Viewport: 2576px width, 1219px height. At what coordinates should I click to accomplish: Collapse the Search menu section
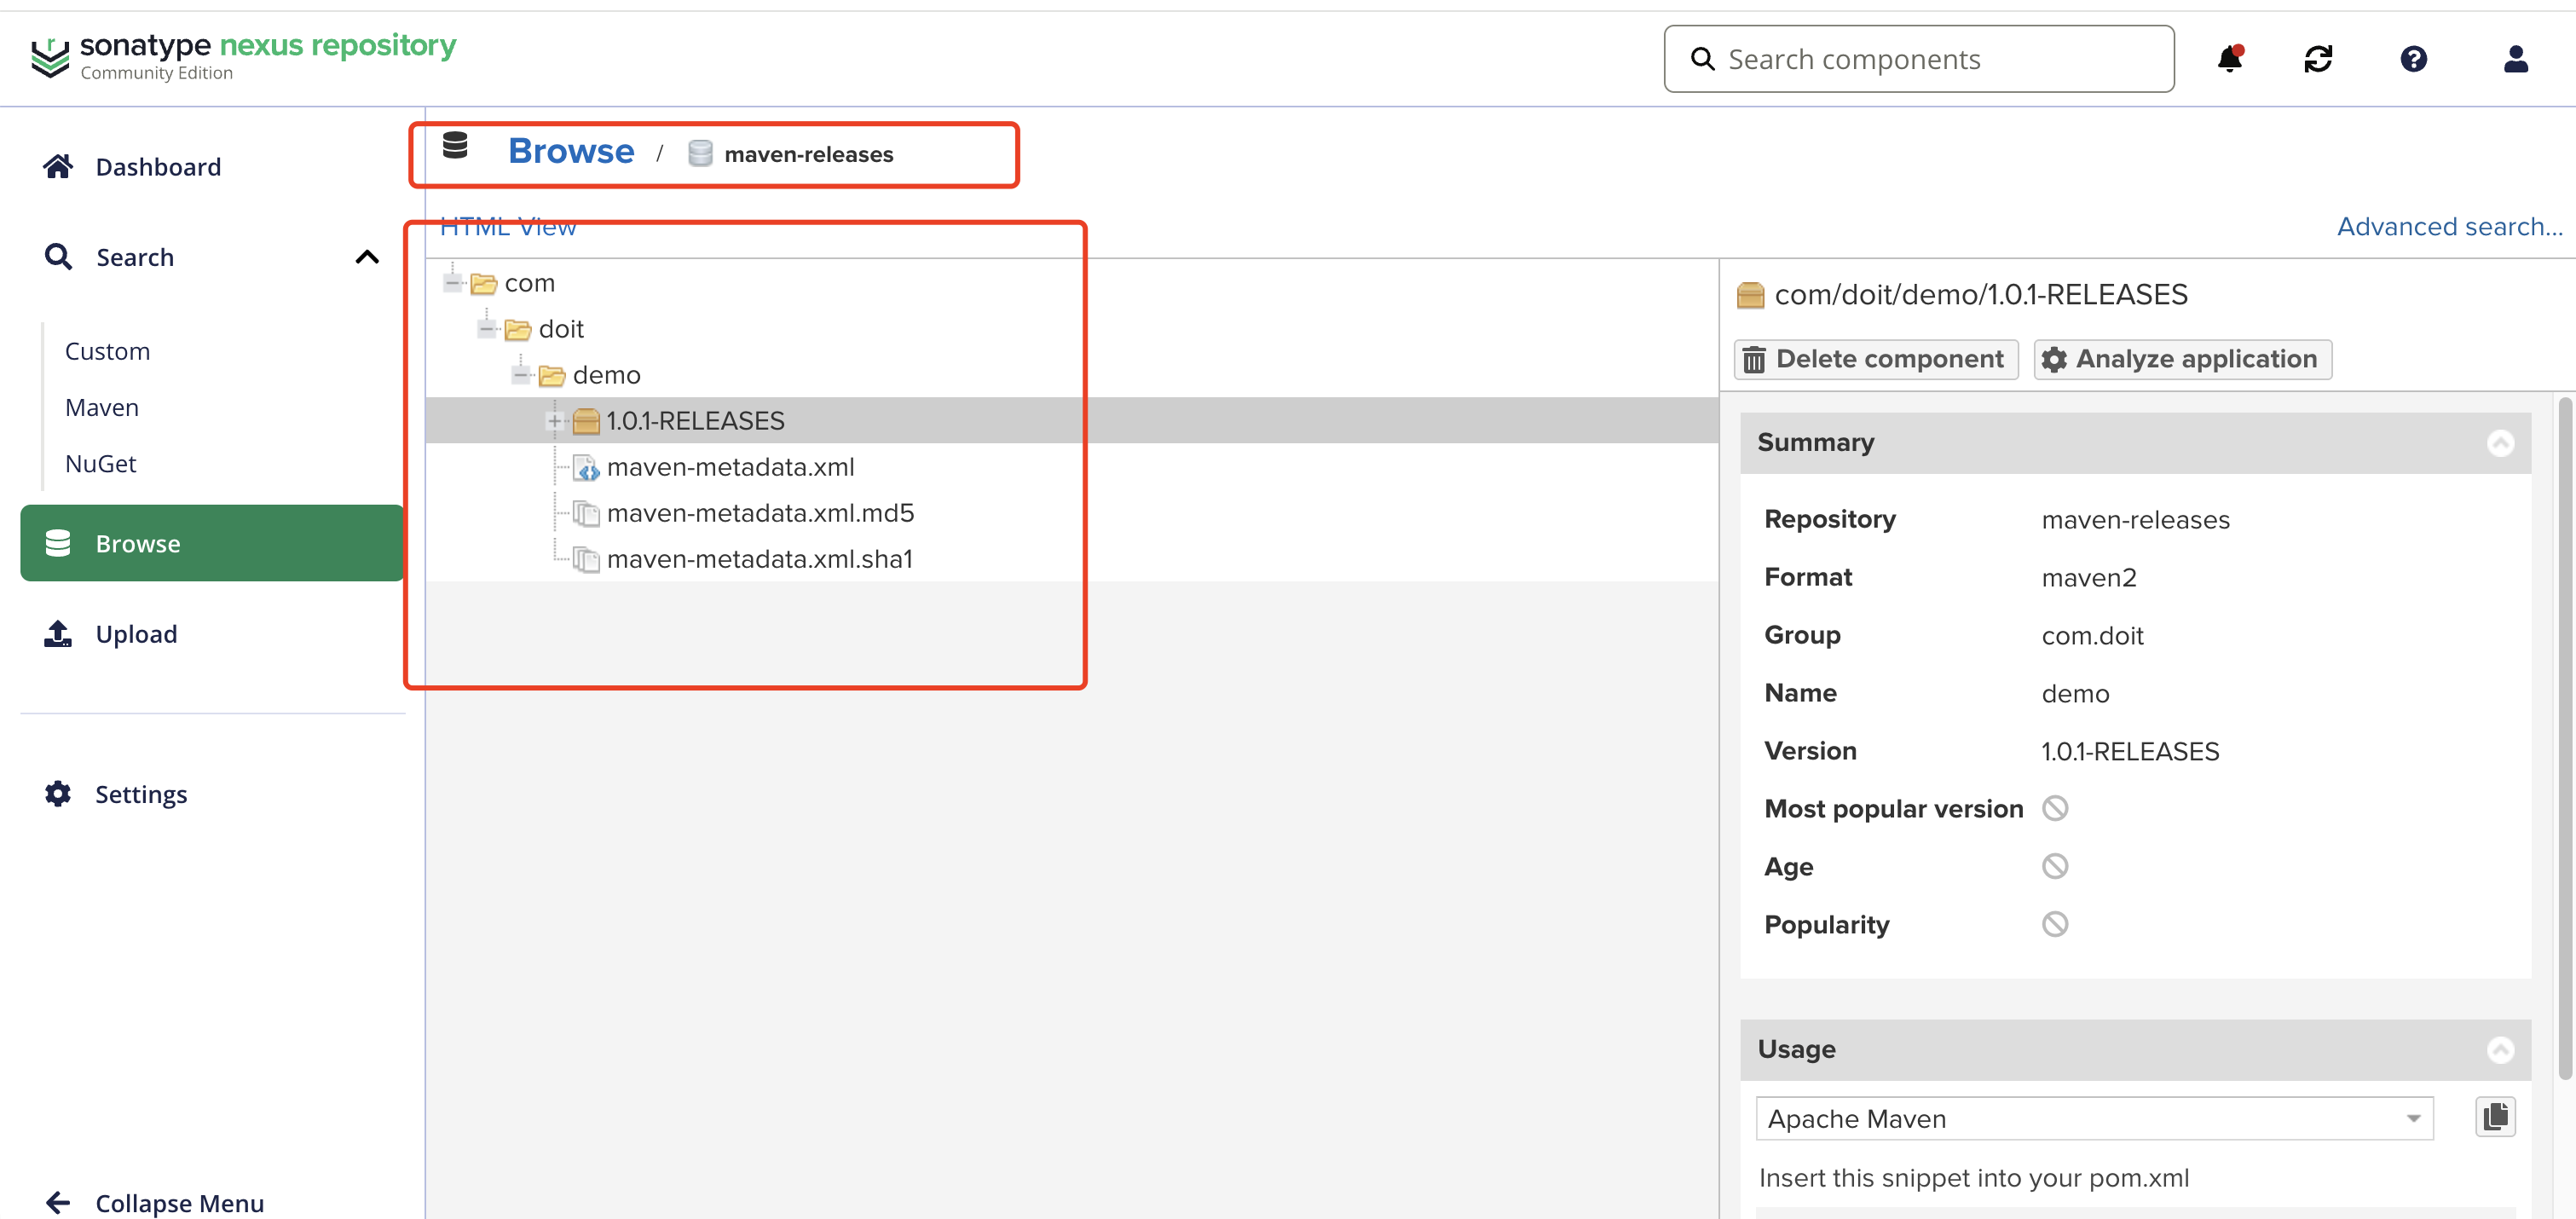pyautogui.click(x=367, y=257)
